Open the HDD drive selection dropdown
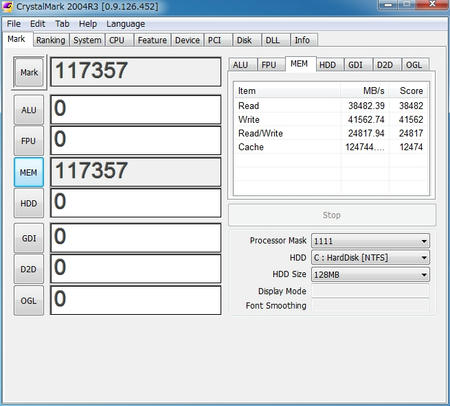Screen dimensions: 450x406 [370, 258]
